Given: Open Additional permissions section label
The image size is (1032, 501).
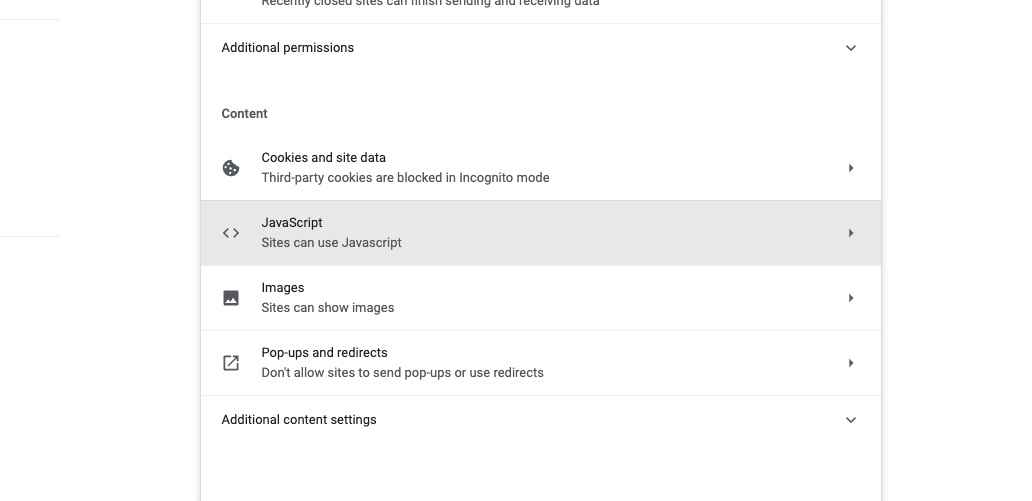Looking at the screenshot, I should click(x=288, y=47).
